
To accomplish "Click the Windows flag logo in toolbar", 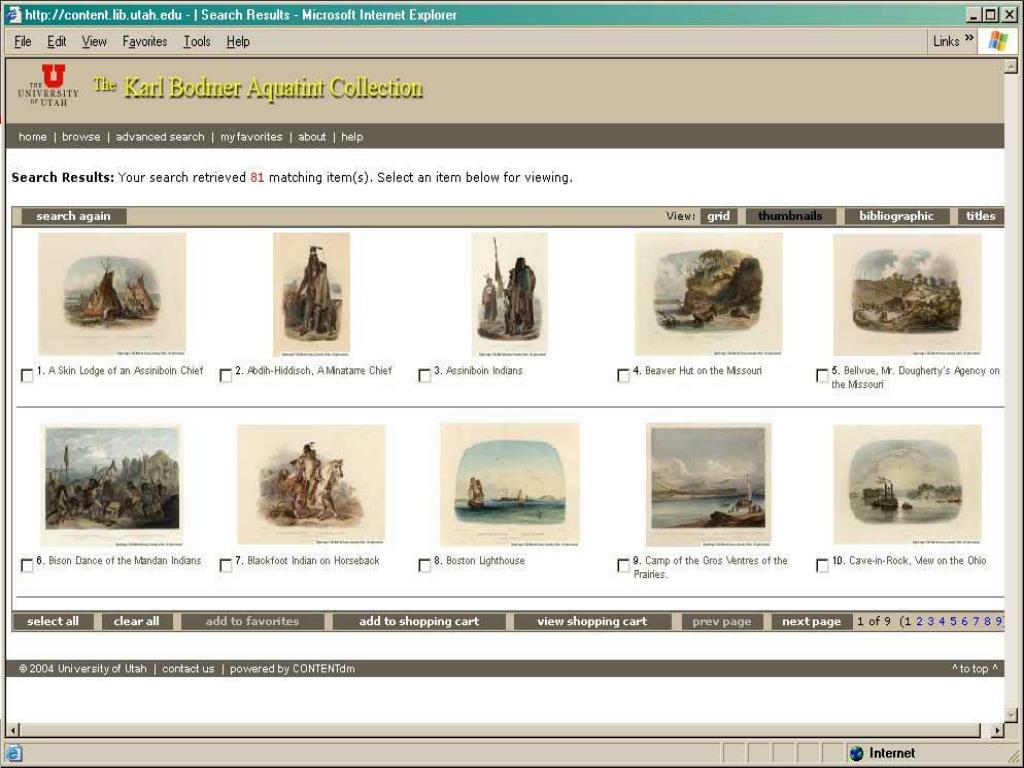I will (x=997, y=41).
